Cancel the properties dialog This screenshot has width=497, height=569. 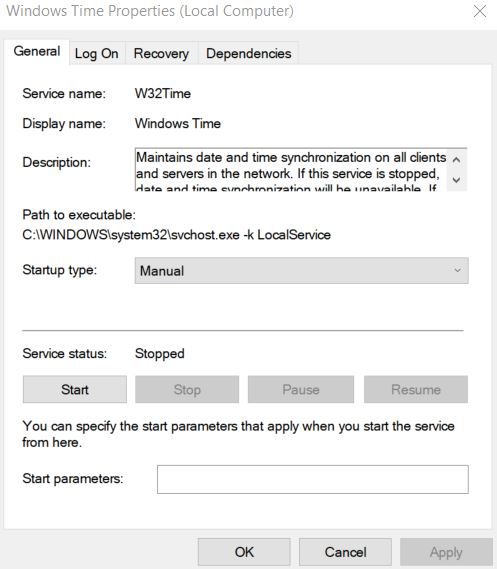click(x=345, y=552)
